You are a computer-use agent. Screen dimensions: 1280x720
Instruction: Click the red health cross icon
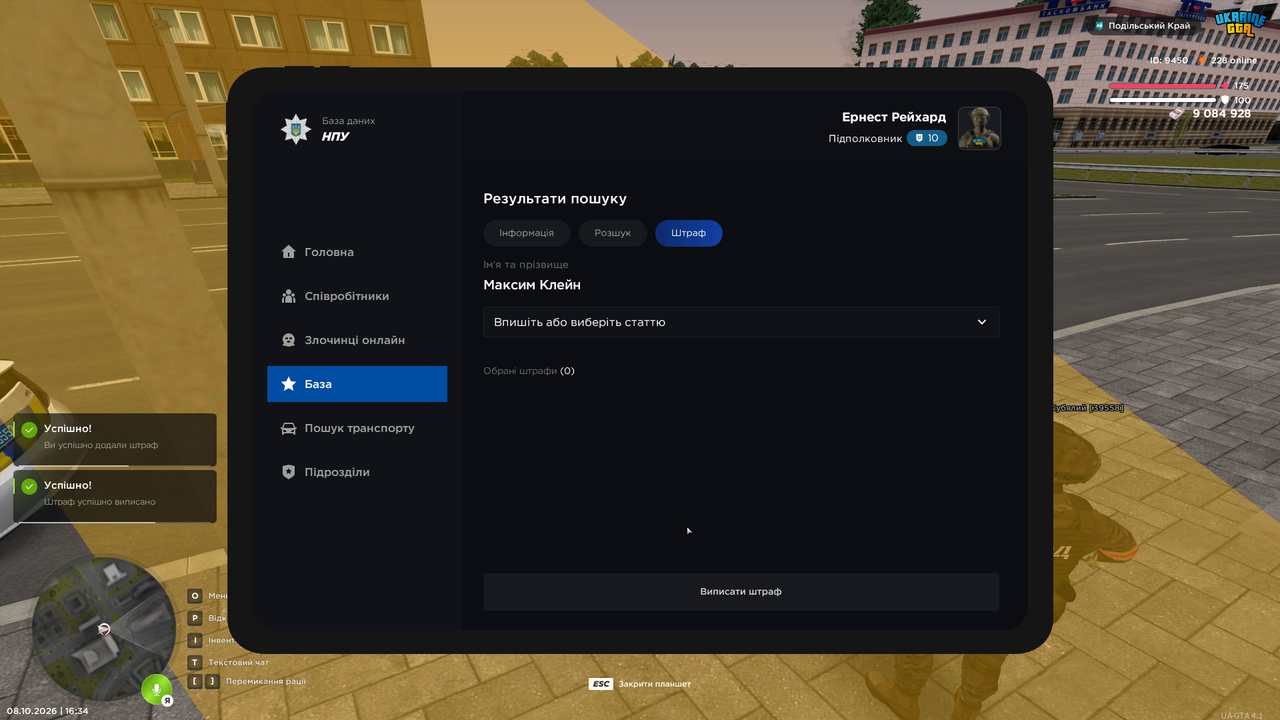tap(1225, 86)
